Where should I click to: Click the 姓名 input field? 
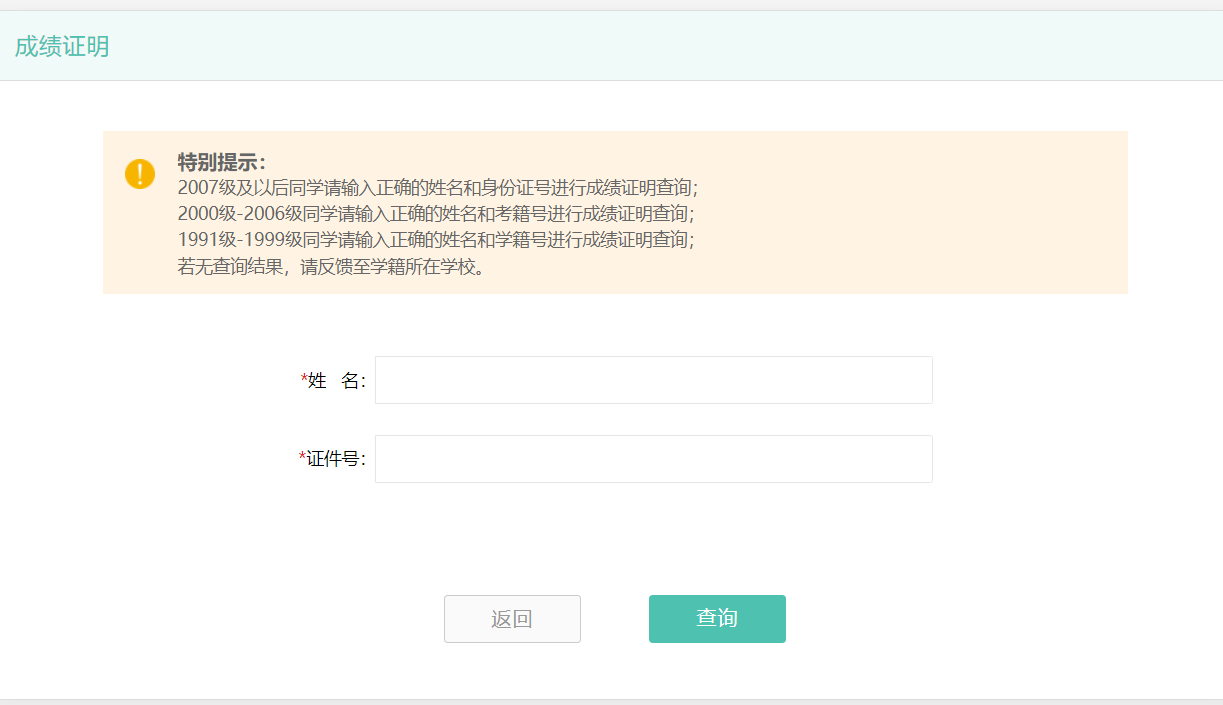653,380
